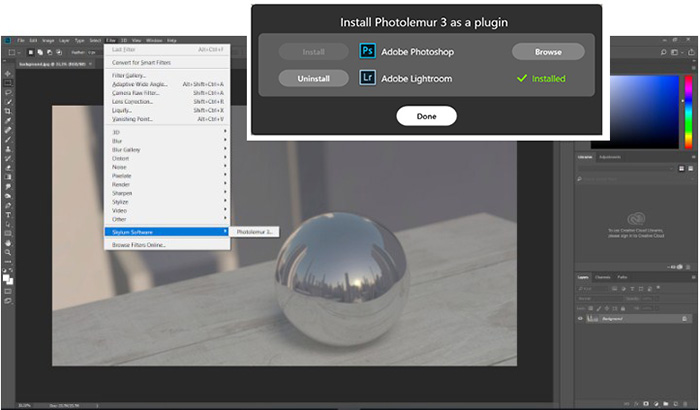Select the Eraser tool

8,168
